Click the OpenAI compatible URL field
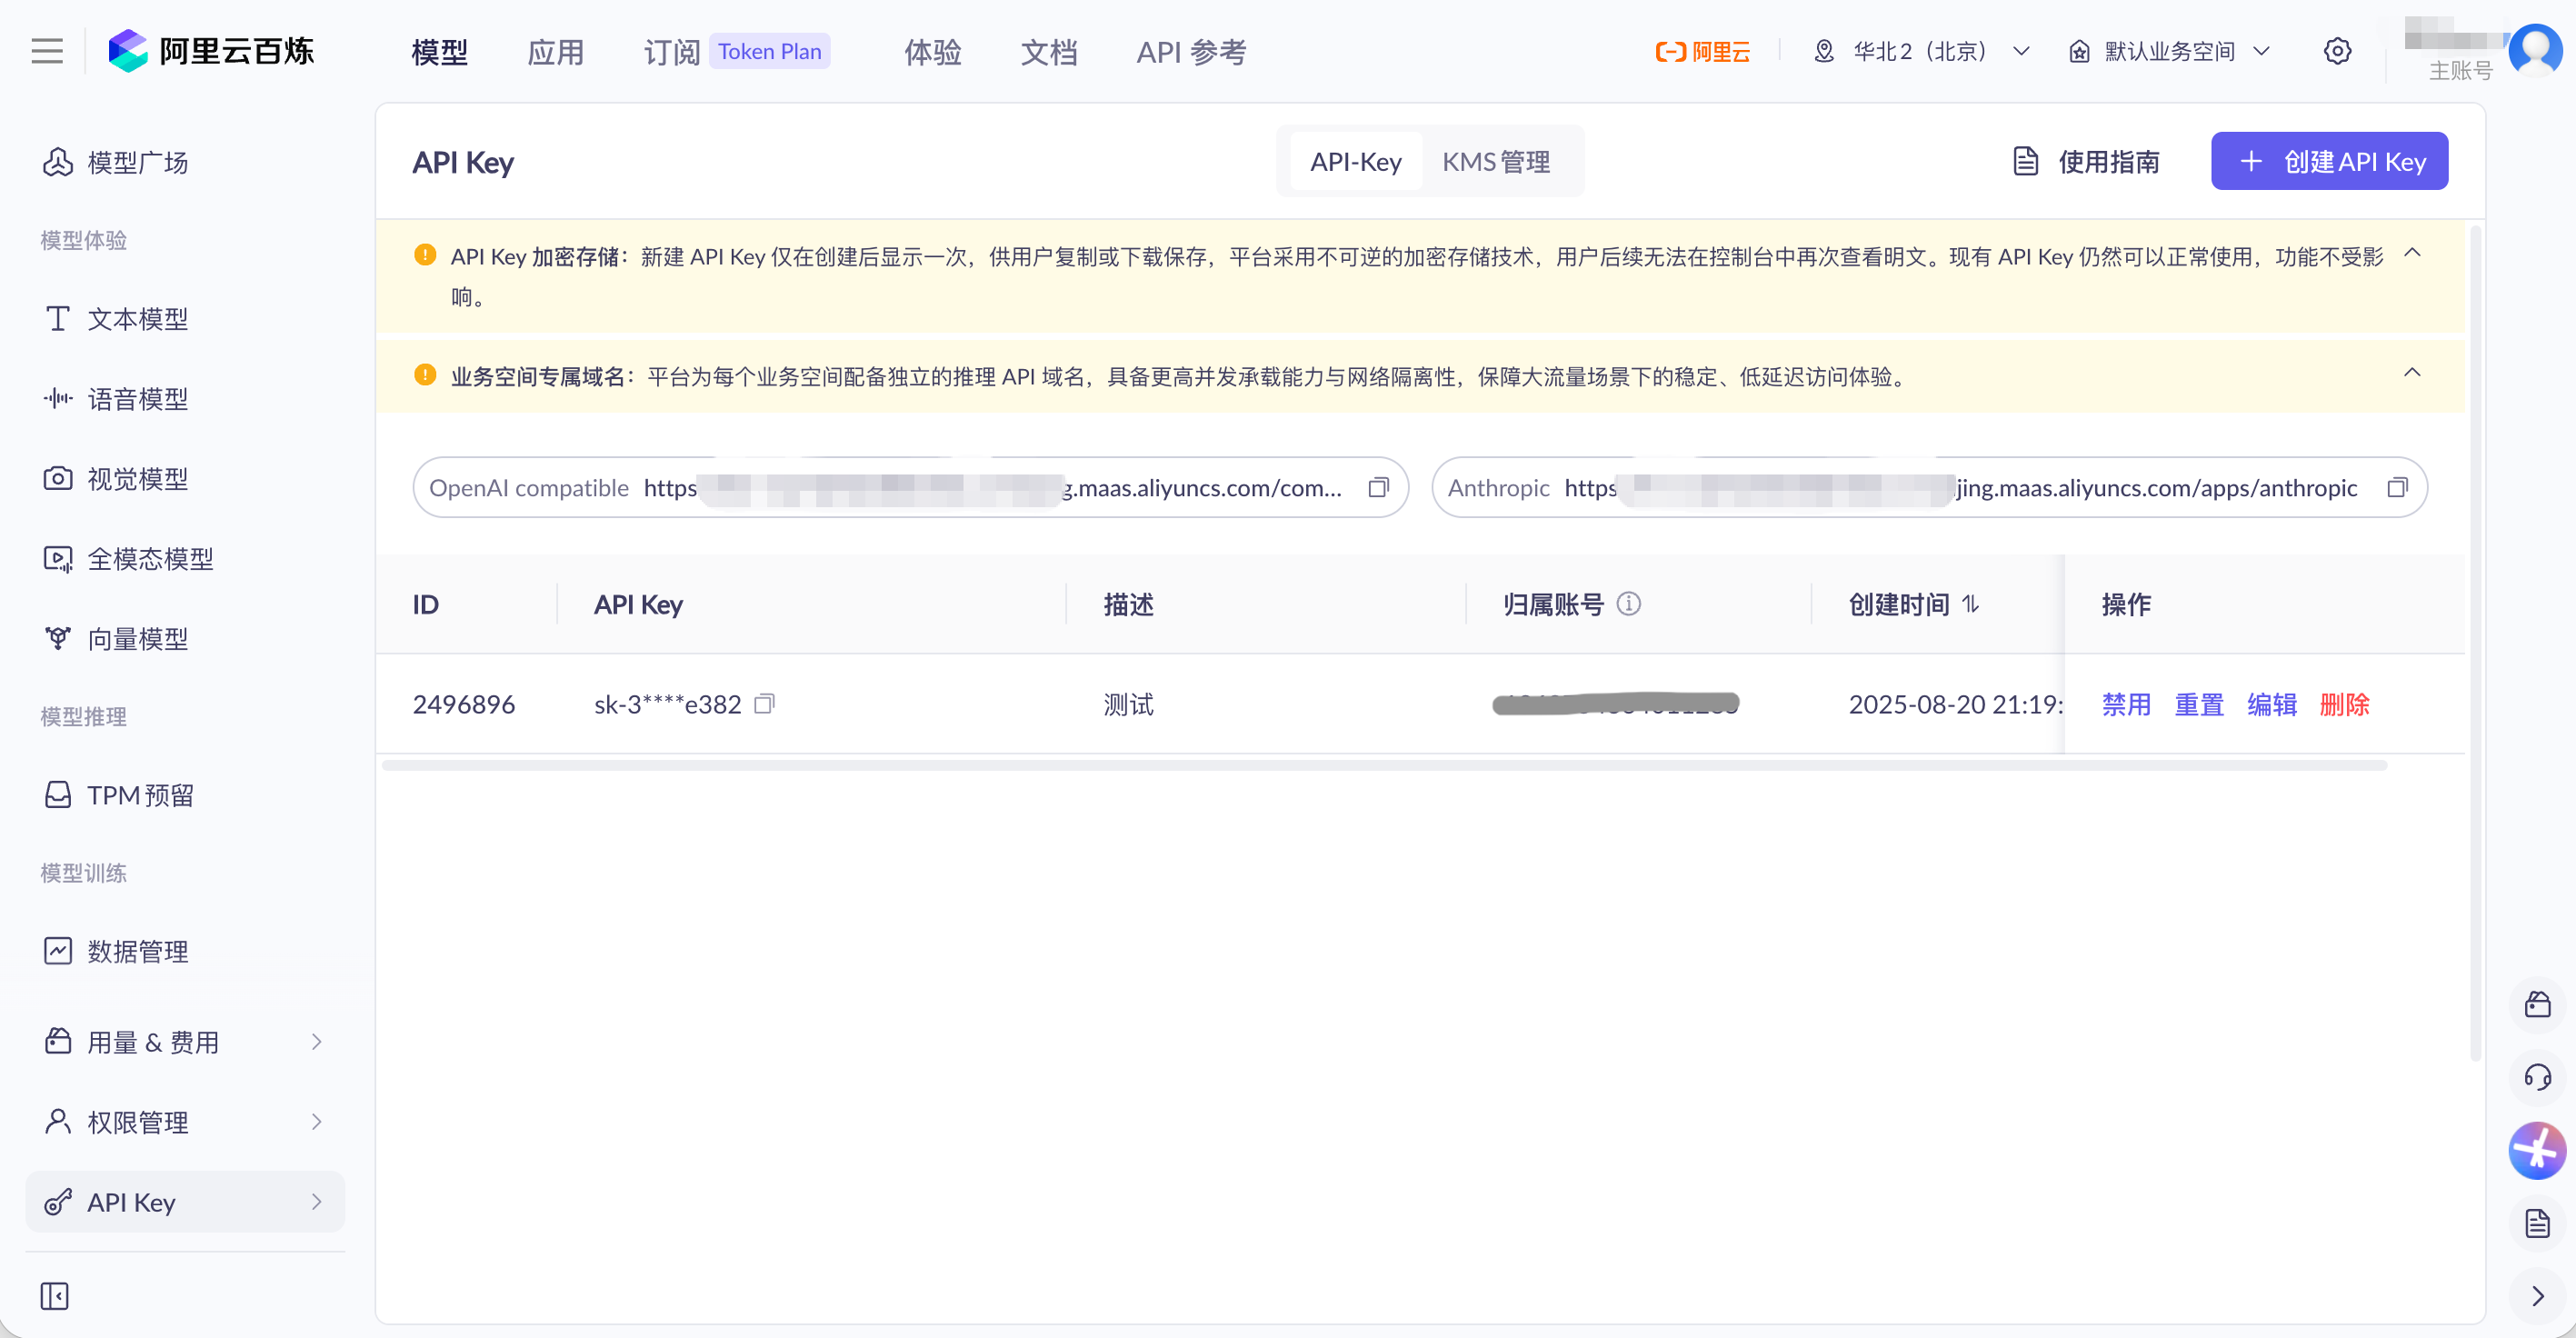 [x=910, y=487]
